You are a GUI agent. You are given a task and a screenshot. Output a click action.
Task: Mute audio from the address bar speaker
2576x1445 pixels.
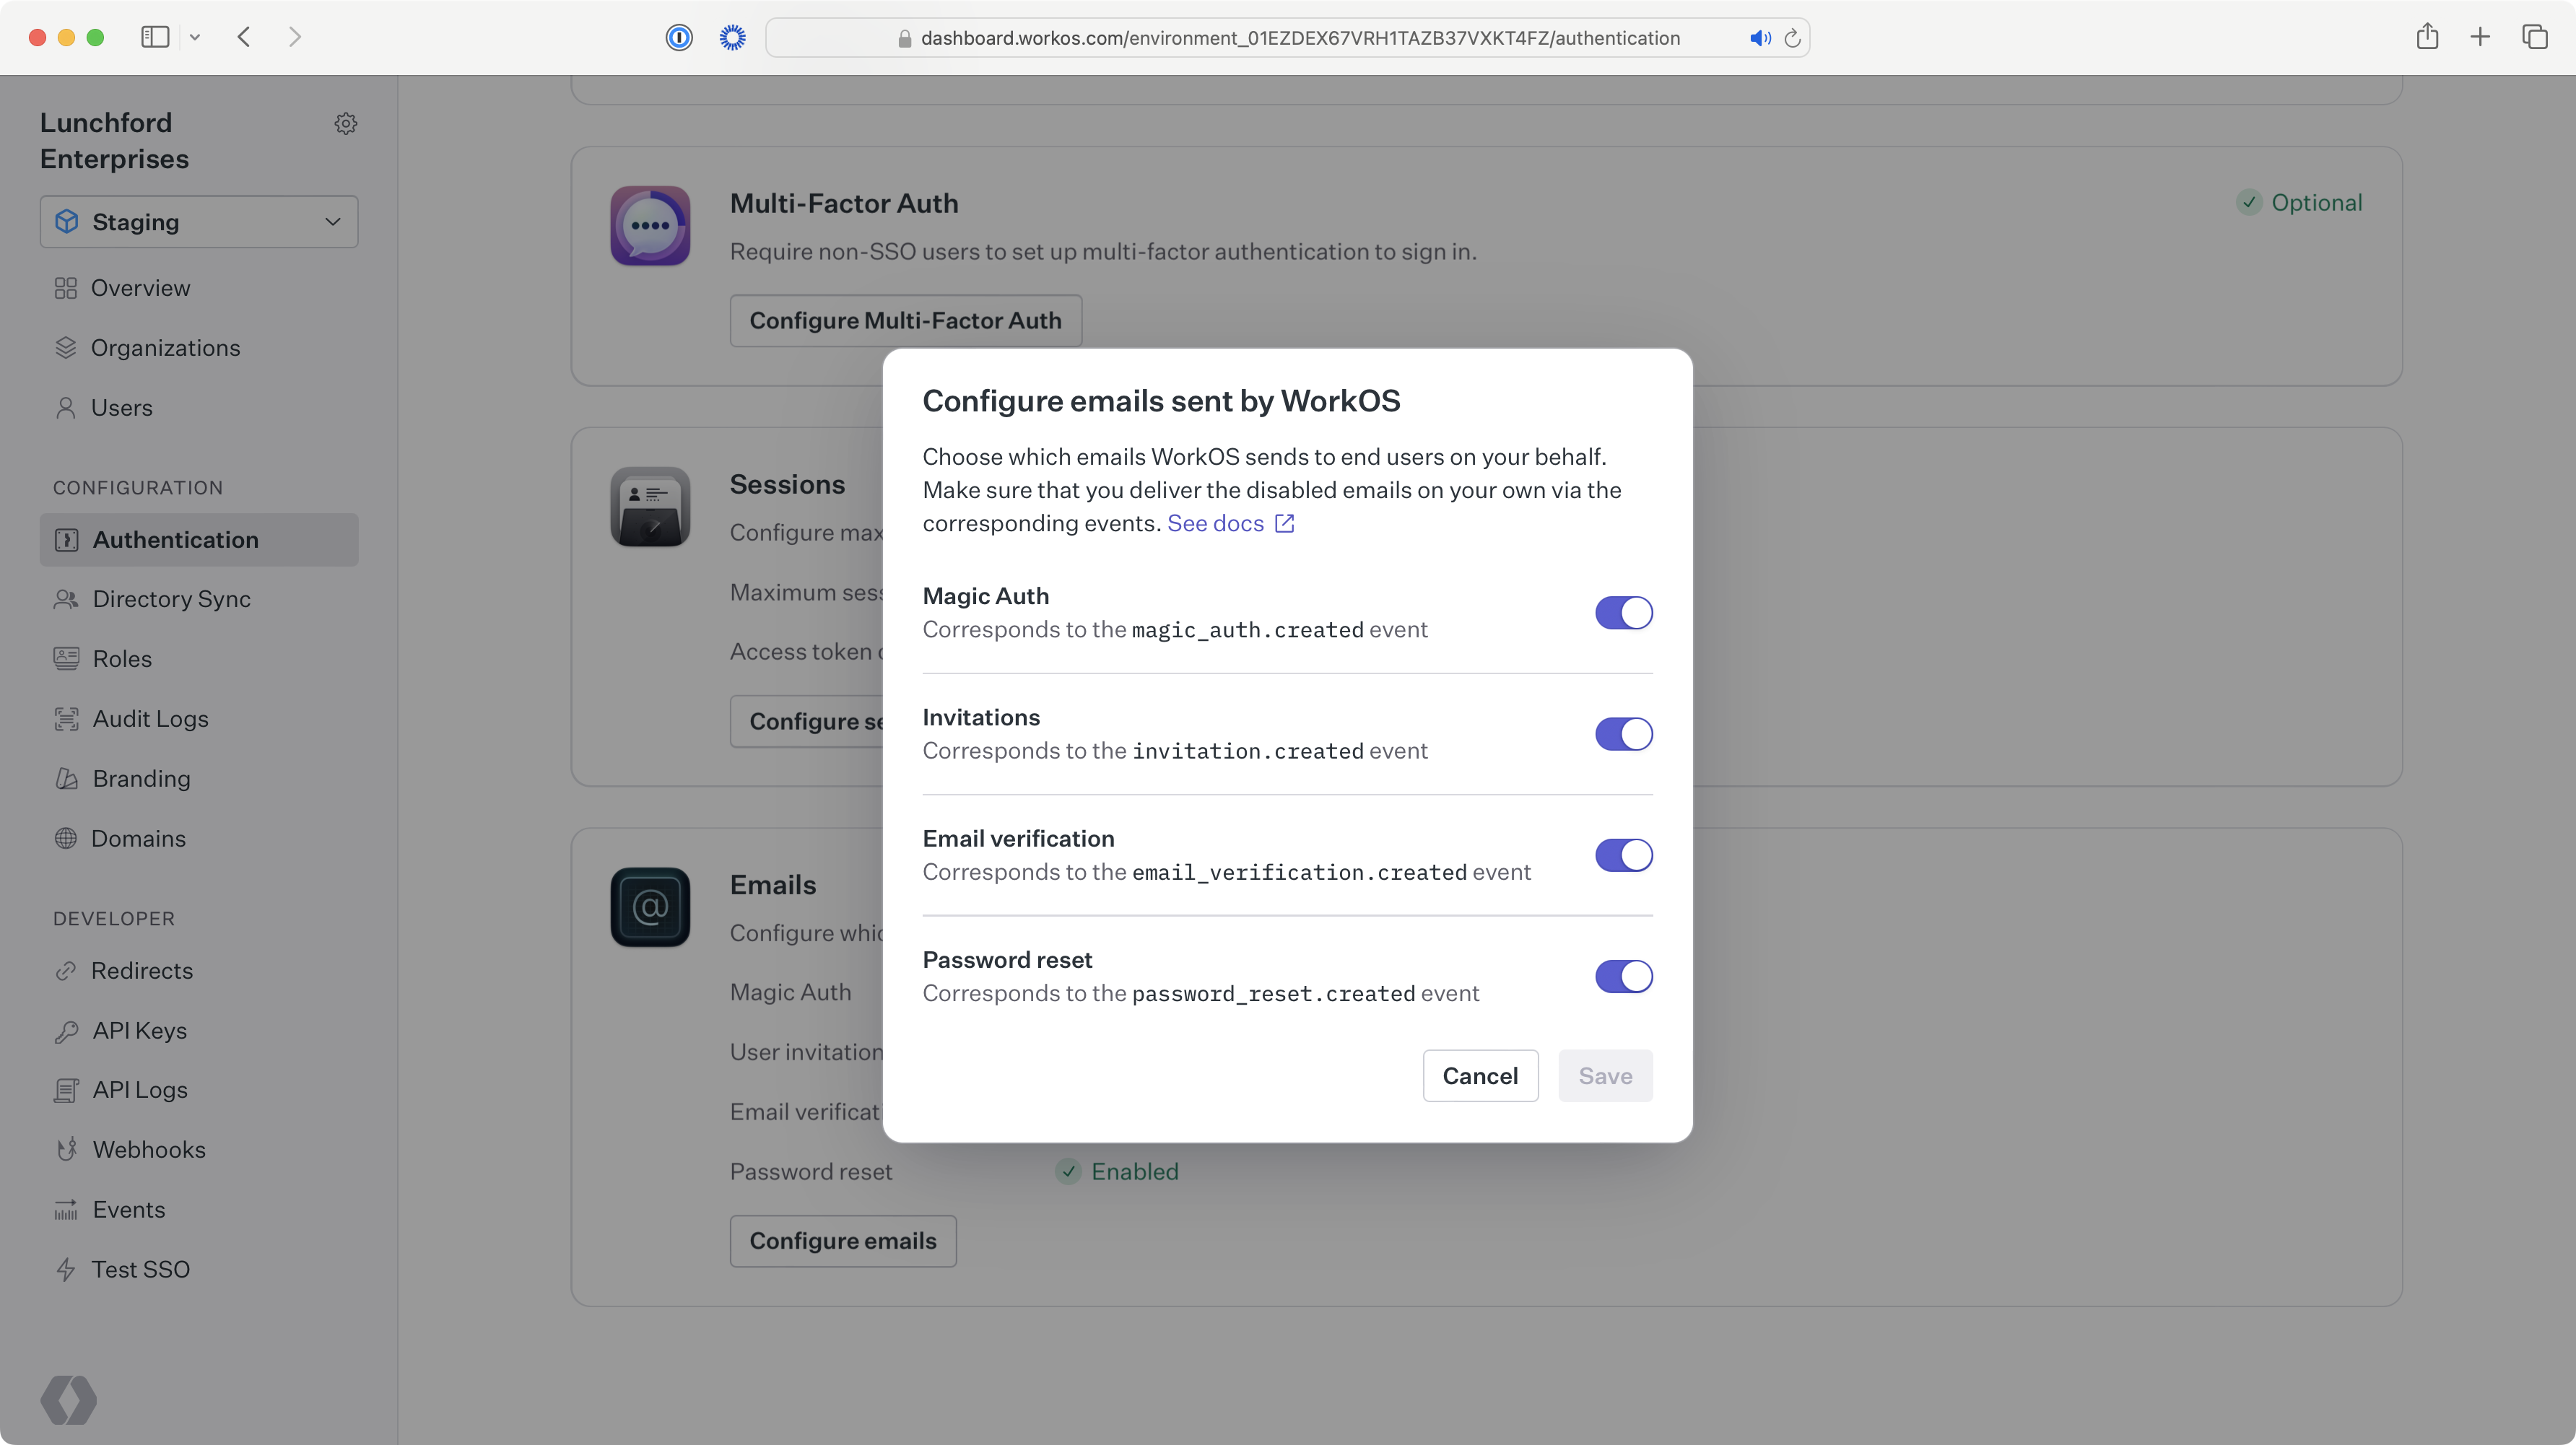click(x=1760, y=38)
